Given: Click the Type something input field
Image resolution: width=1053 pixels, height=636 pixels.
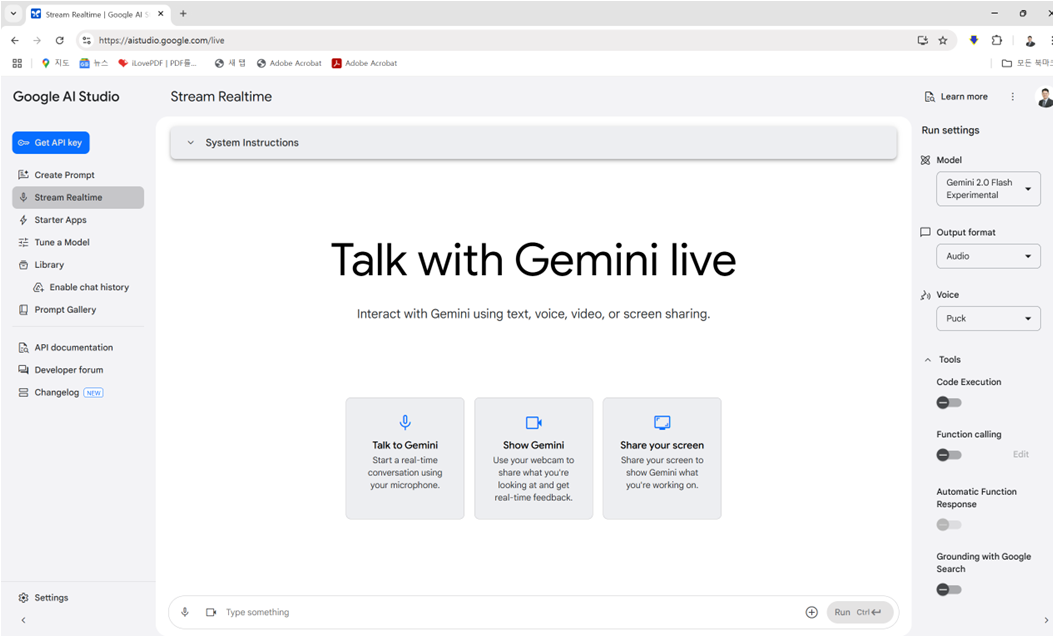Looking at the screenshot, I should tap(500, 612).
